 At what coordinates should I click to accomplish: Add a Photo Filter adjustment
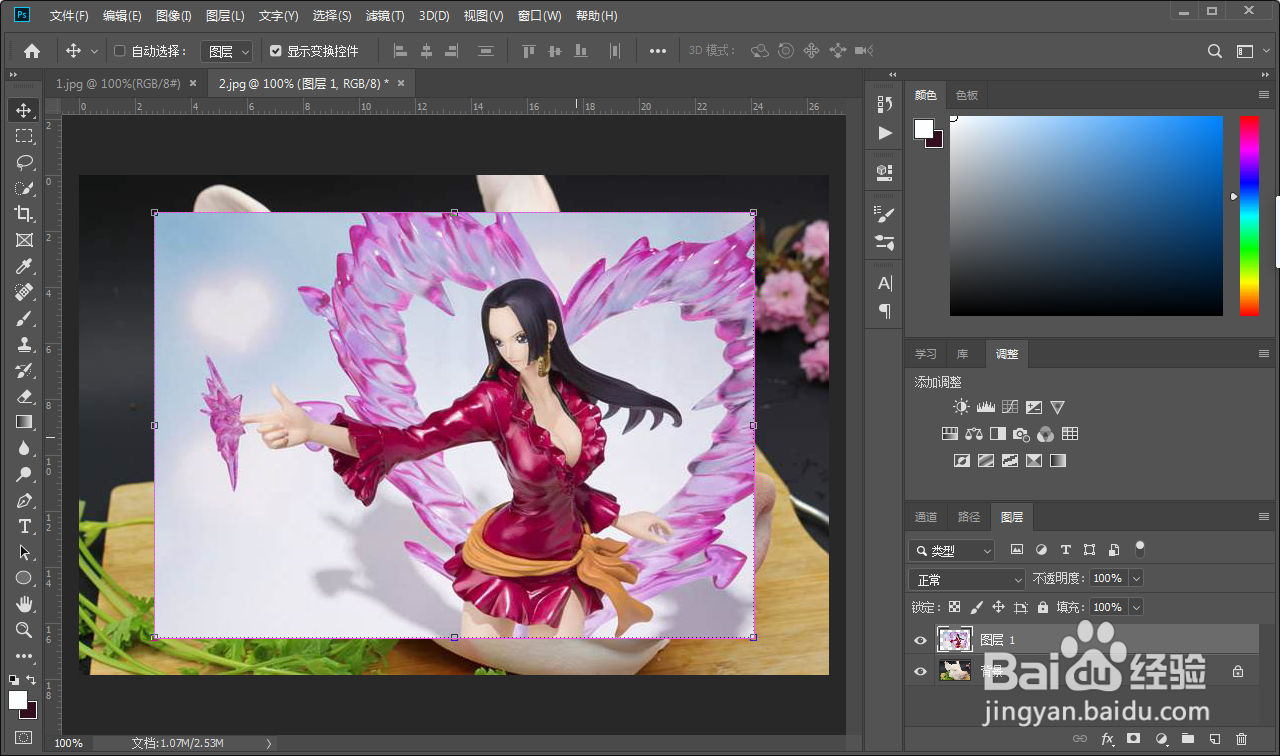click(1021, 434)
